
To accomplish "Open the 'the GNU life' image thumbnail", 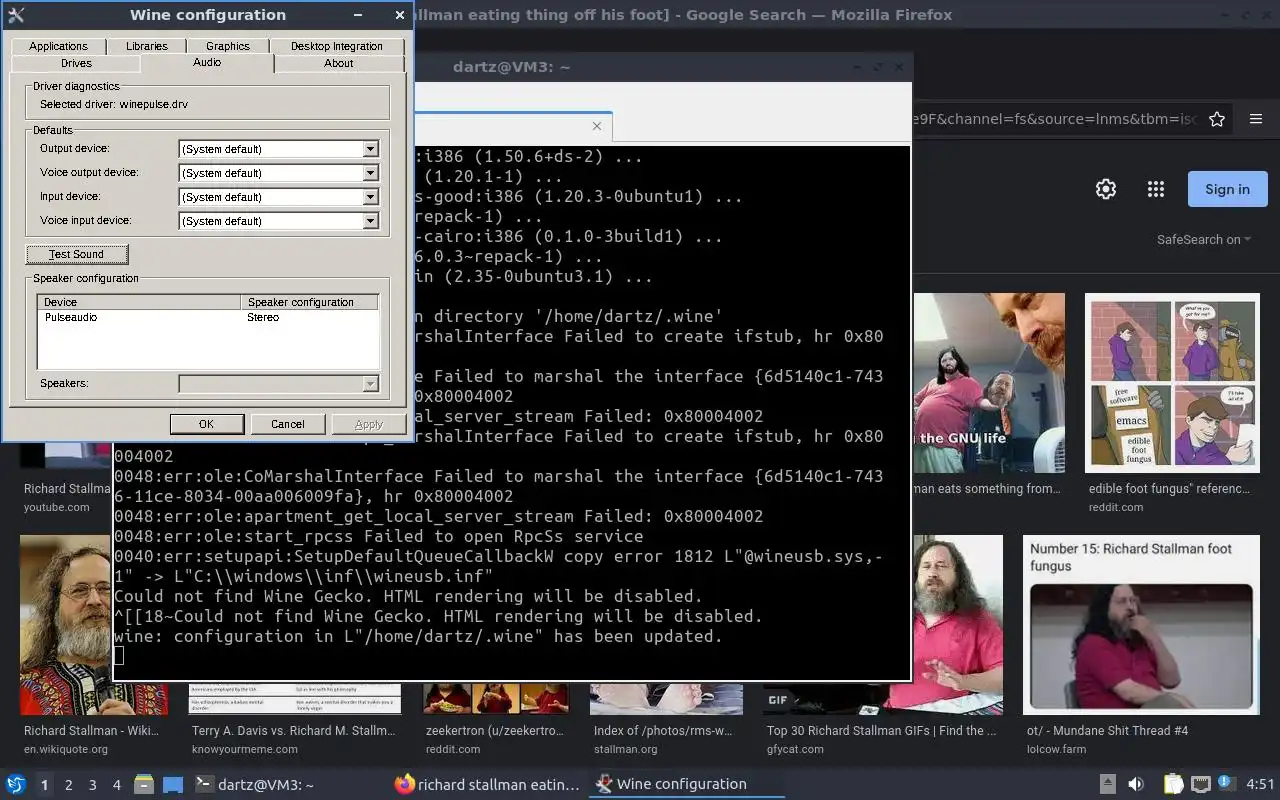I will [989, 382].
